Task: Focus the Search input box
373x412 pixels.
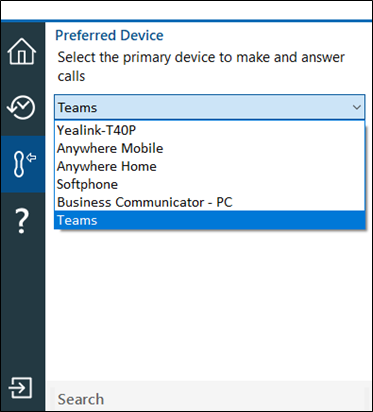Action: coord(210,397)
